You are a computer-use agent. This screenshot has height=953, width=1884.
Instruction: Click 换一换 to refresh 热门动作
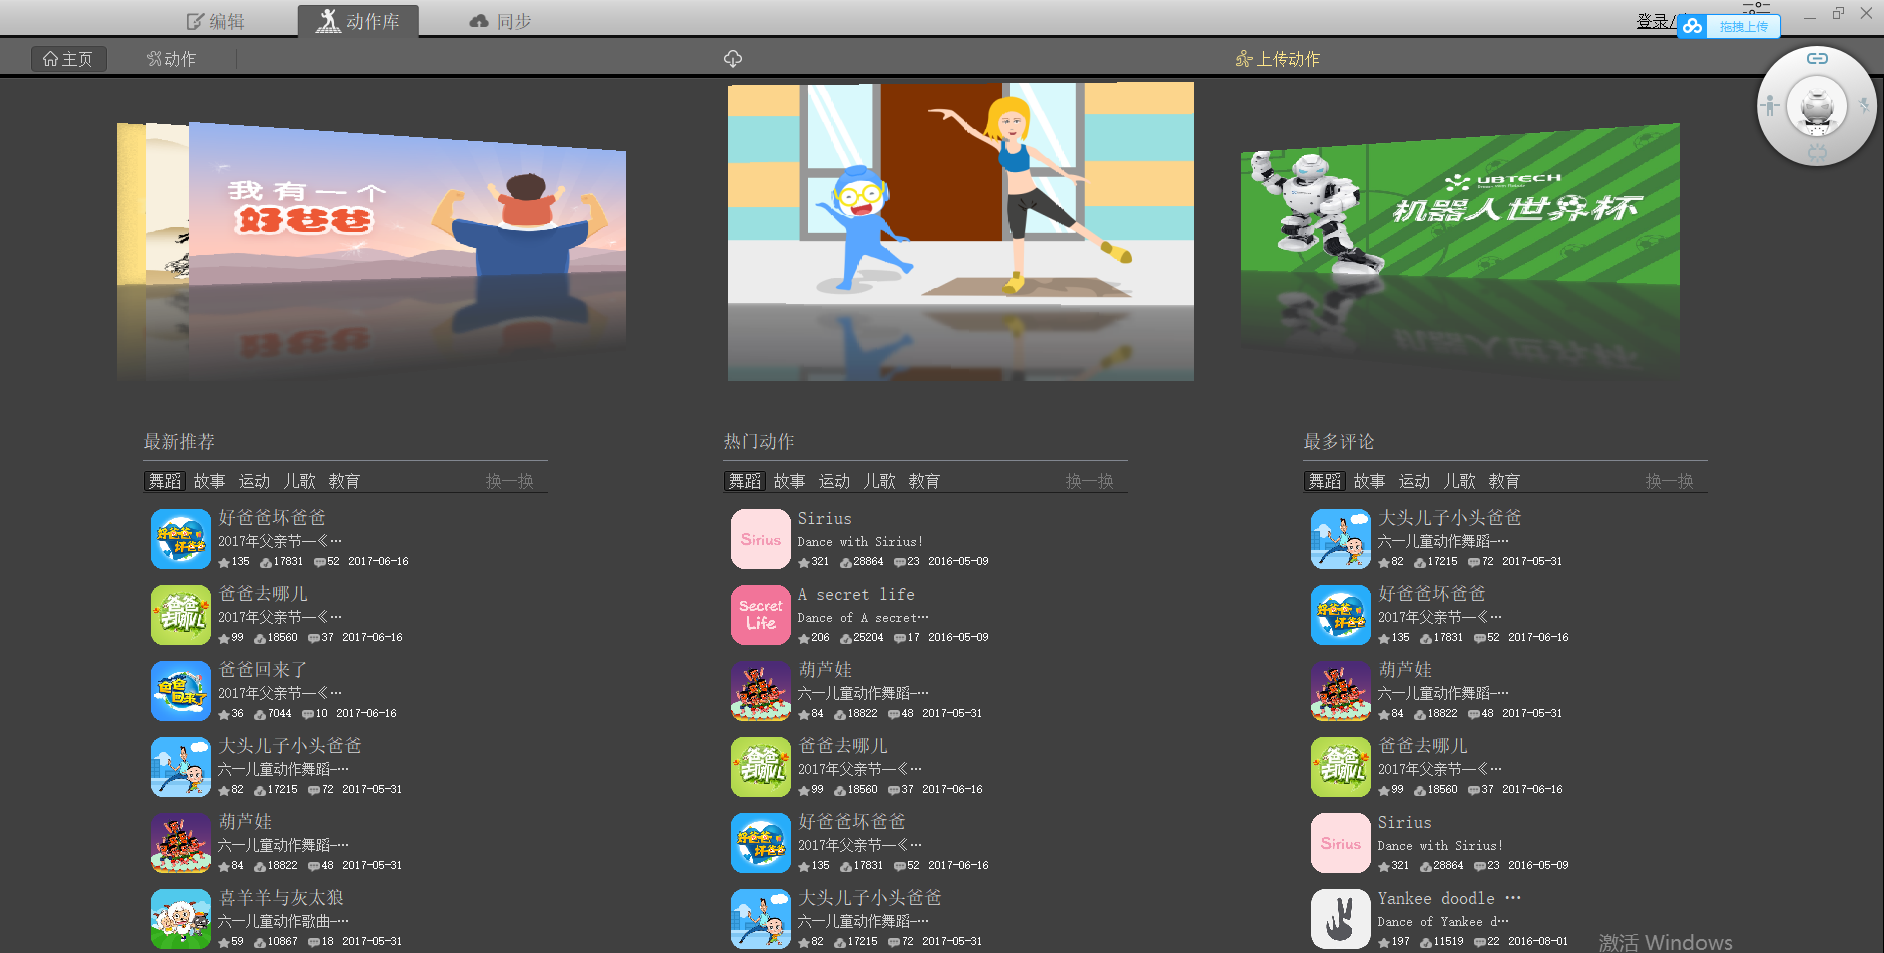click(1090, 481)
